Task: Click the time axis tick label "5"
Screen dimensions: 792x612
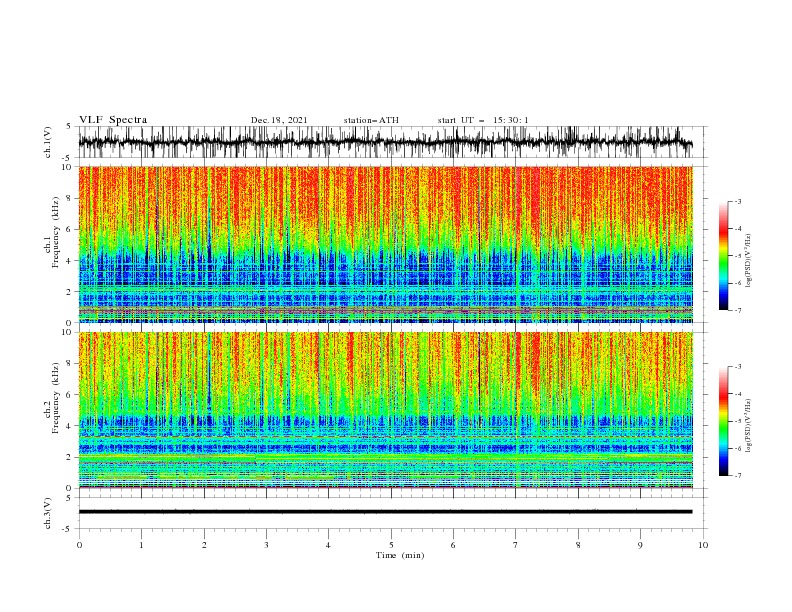Action: (x=391, y=545)
